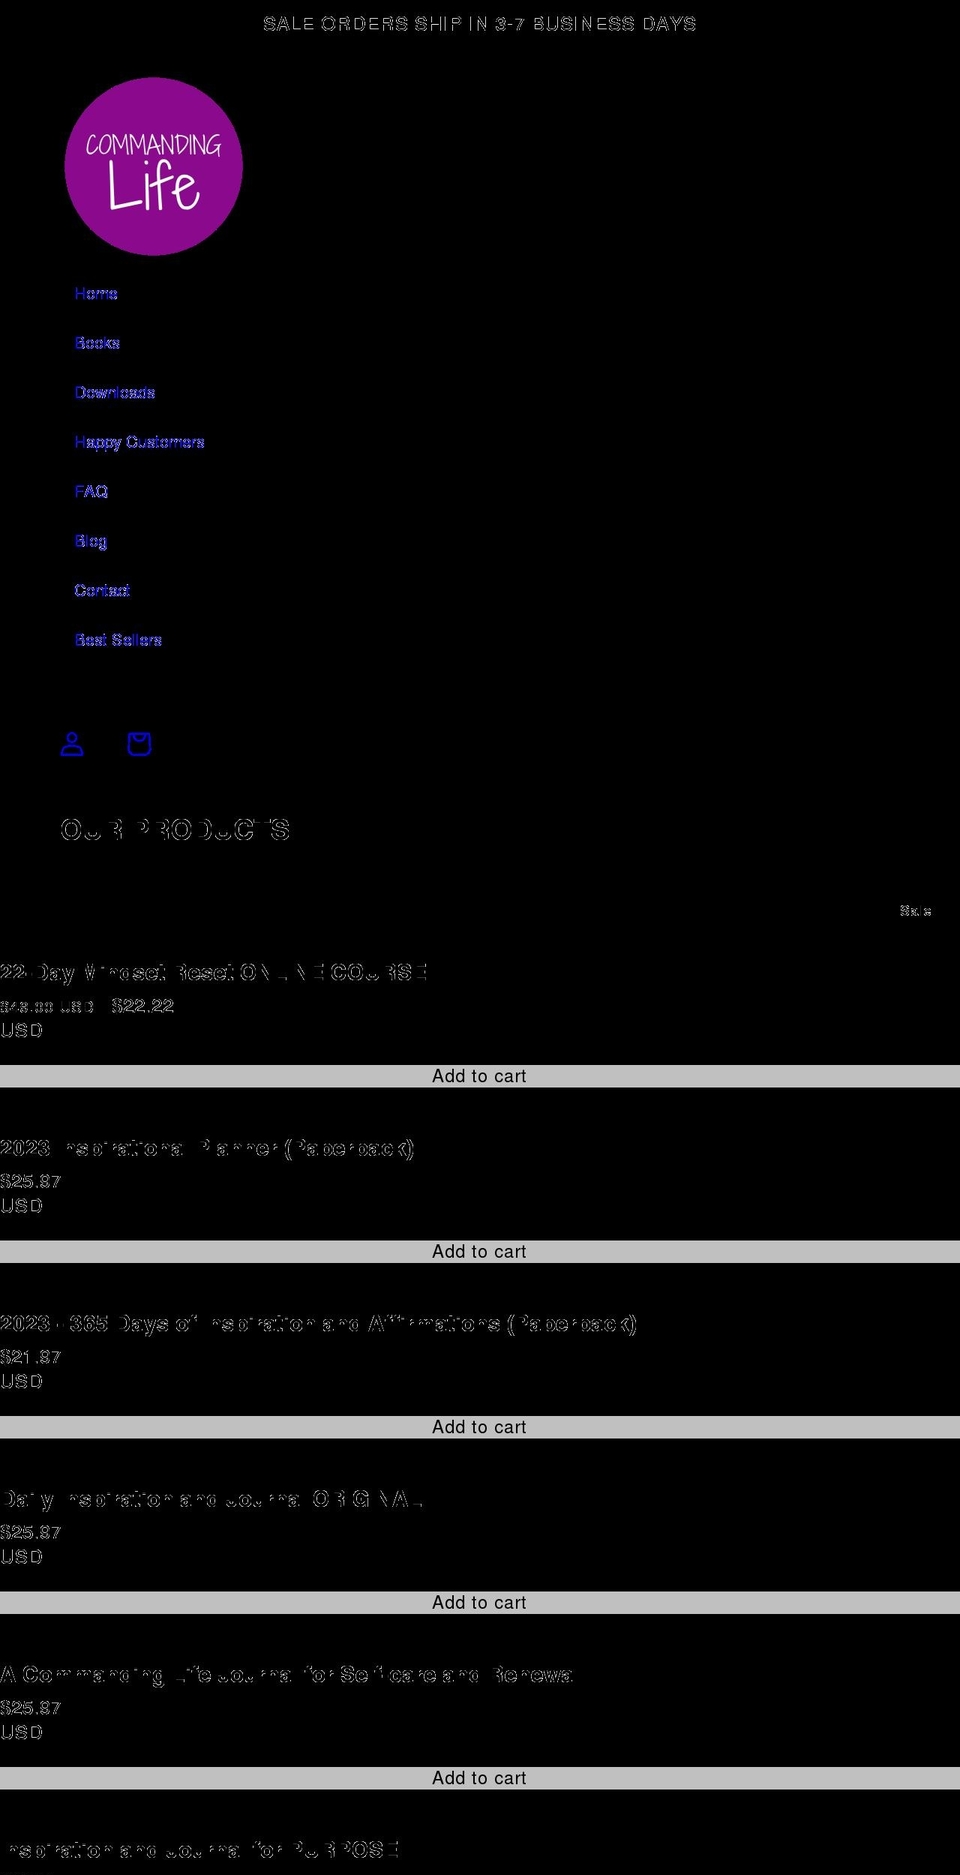The width and height of the screenshot is (960, 1875).
Task: Open Inspiration and Journal for PURPOSE product
Action: pyautogui.click(x=200, y=1850)
